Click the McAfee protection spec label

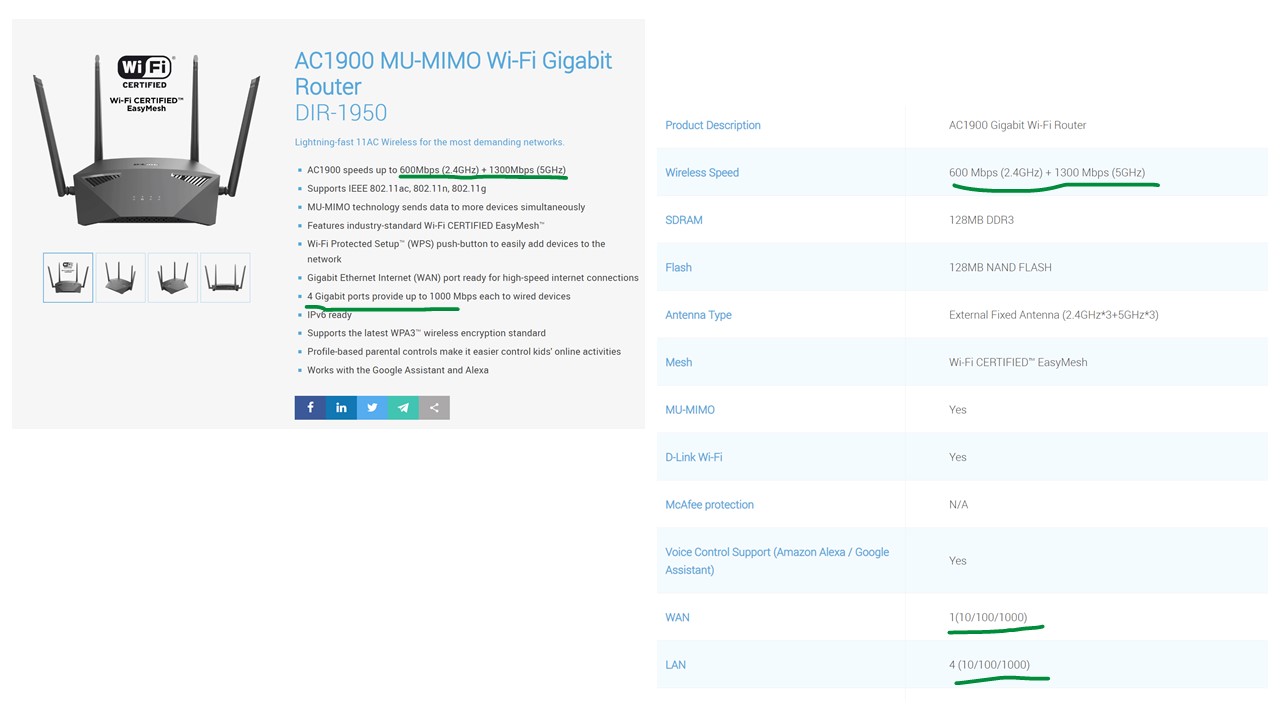(709, 505)
